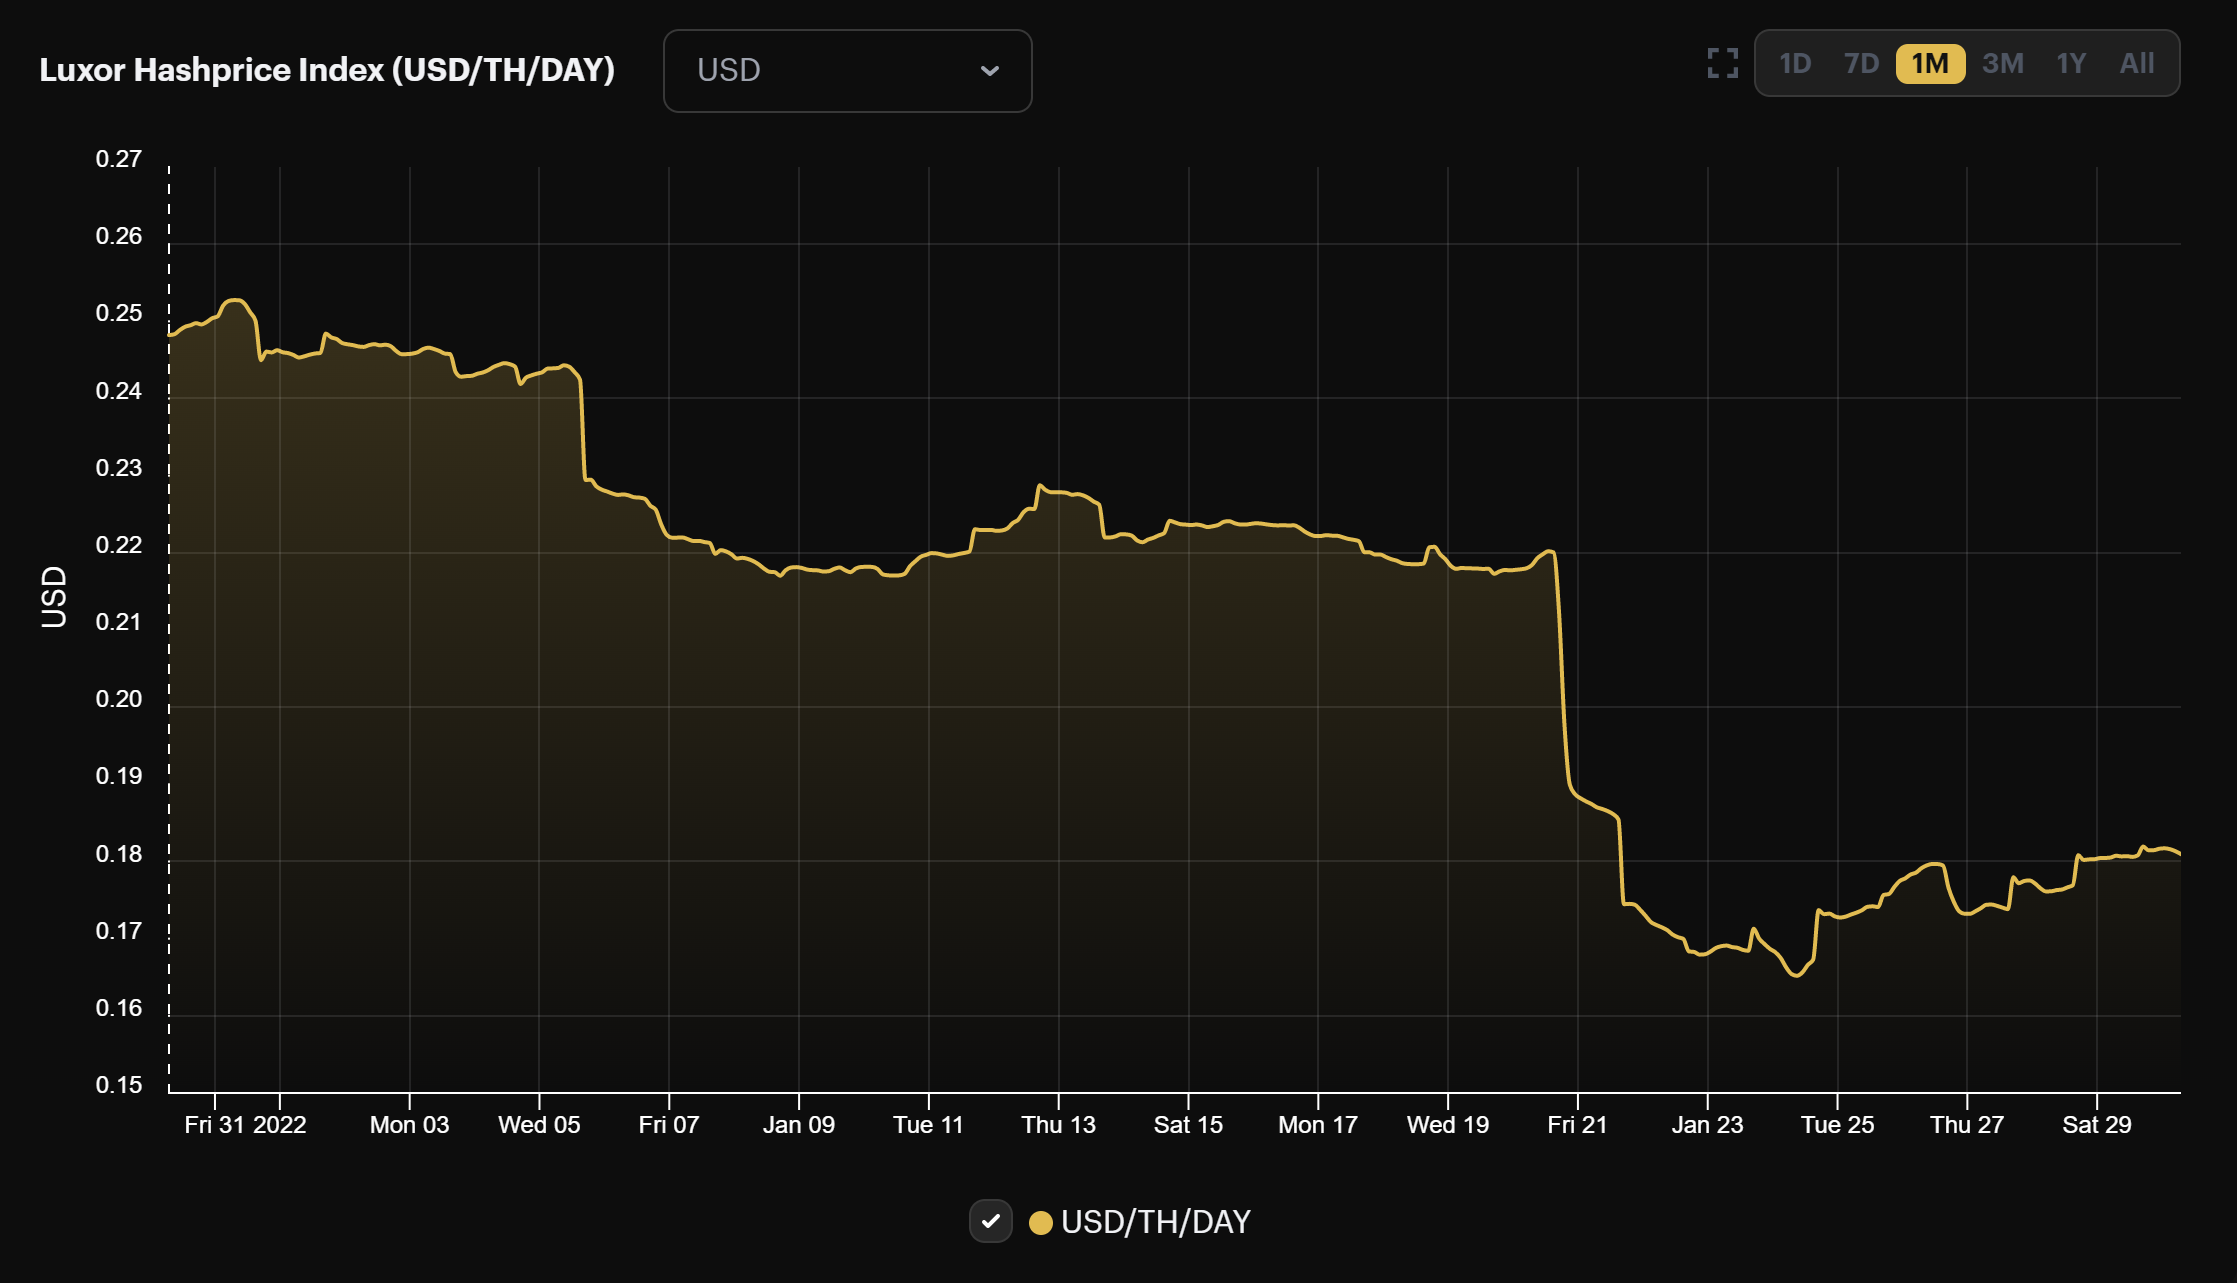This screenshot has width=2237, height=1283.
Task: Click the 0.21 y-axis value
Action: pyautogui.click(x=119, y=622)
